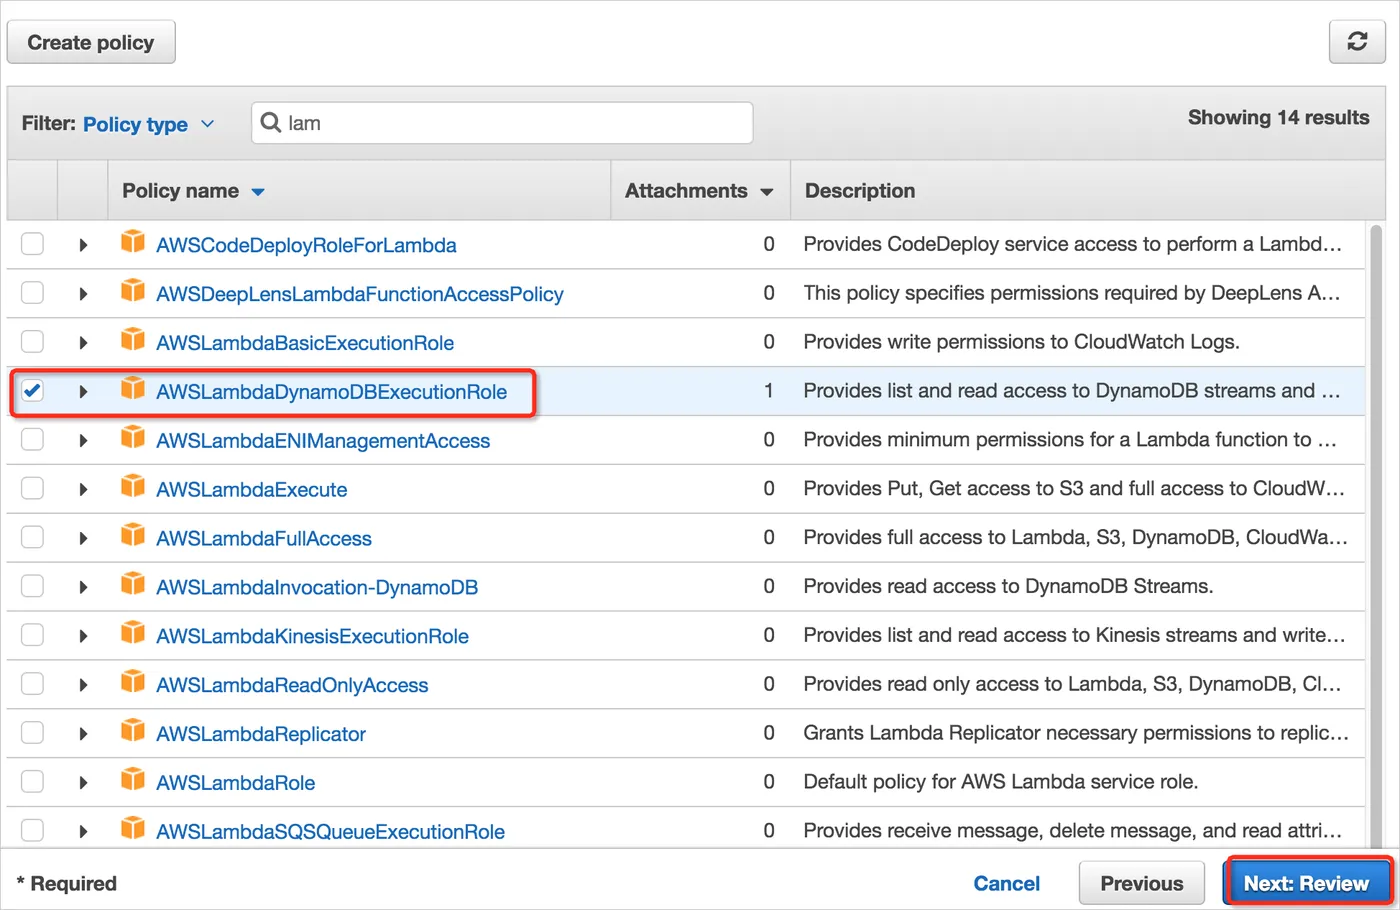Check the AWSLambdaReadOnlyAccess checkbox
This screenshot has height=910, width=1400.
pos(32,685)
